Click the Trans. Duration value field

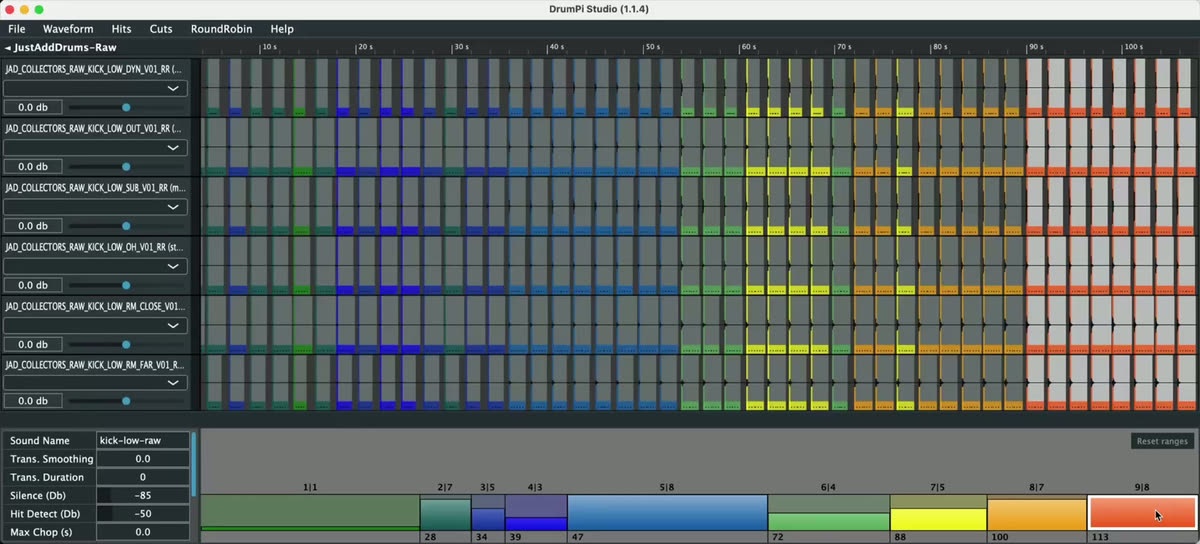tap(143, 477)
